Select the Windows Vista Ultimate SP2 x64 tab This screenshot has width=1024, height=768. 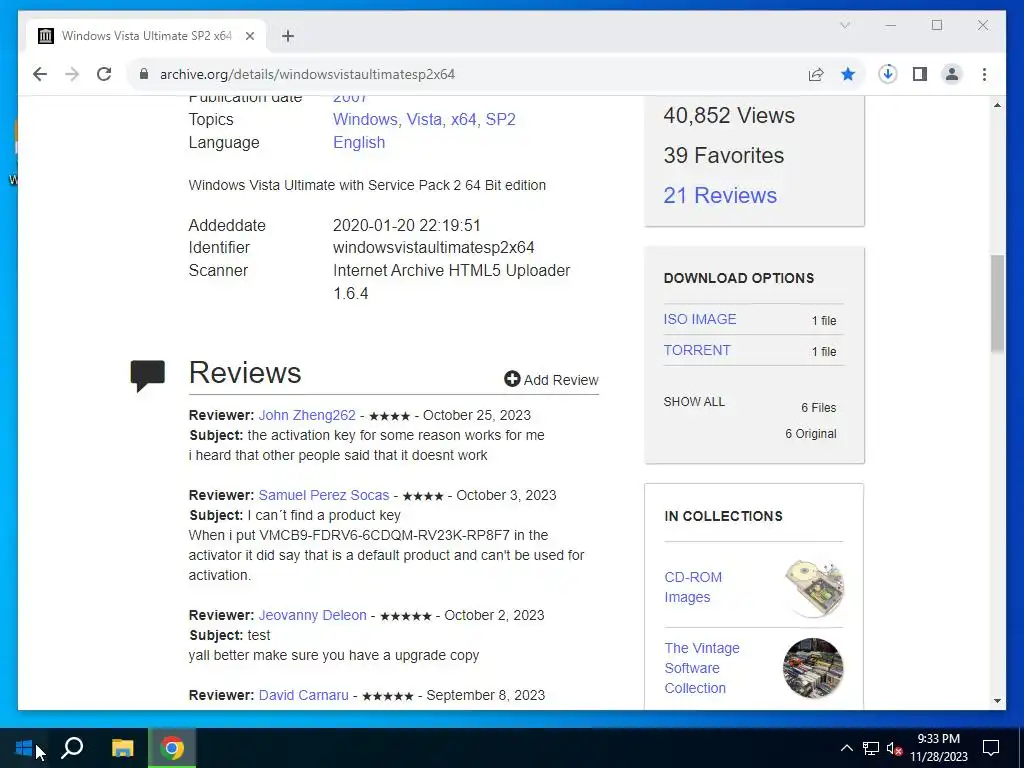click(146, 36)
